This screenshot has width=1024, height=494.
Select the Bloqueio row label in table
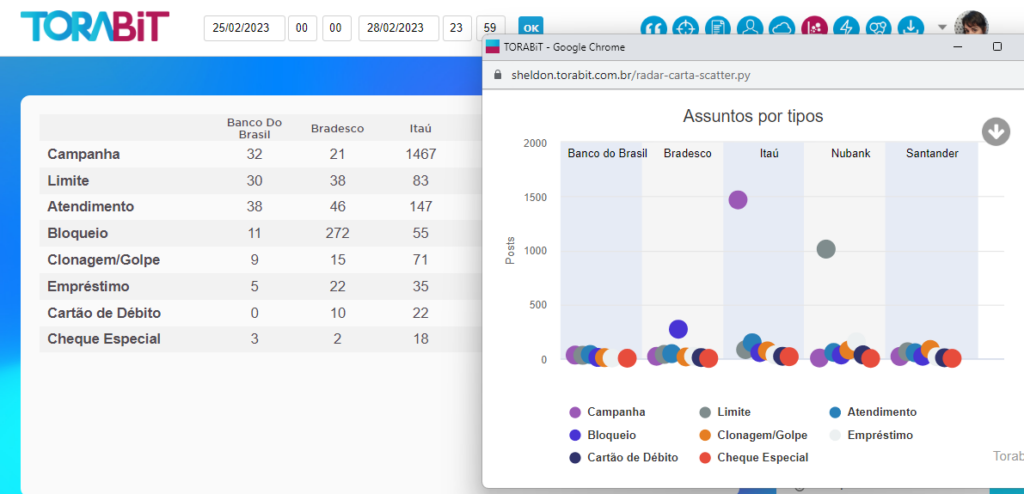[x=78, y=233]
